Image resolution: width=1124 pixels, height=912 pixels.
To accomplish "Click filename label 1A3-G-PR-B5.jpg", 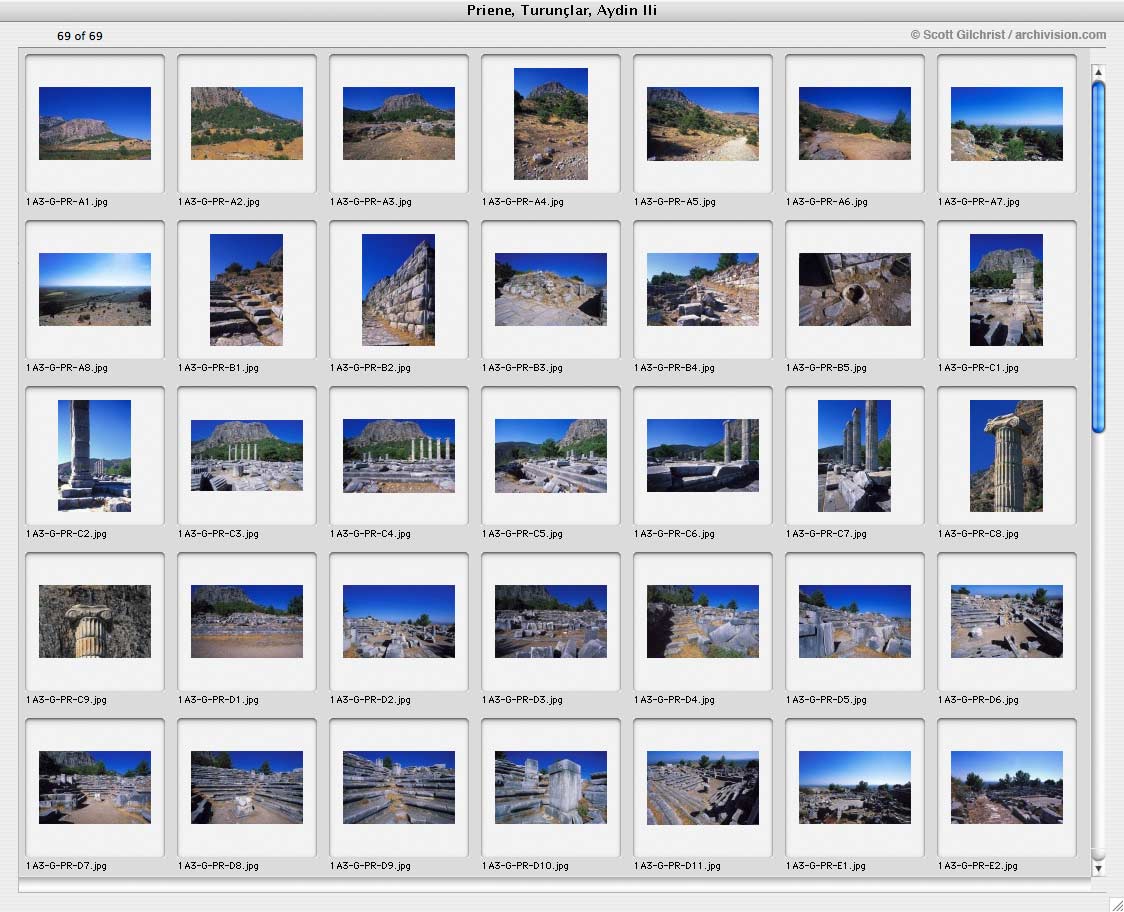I will [x=826, y=368].
